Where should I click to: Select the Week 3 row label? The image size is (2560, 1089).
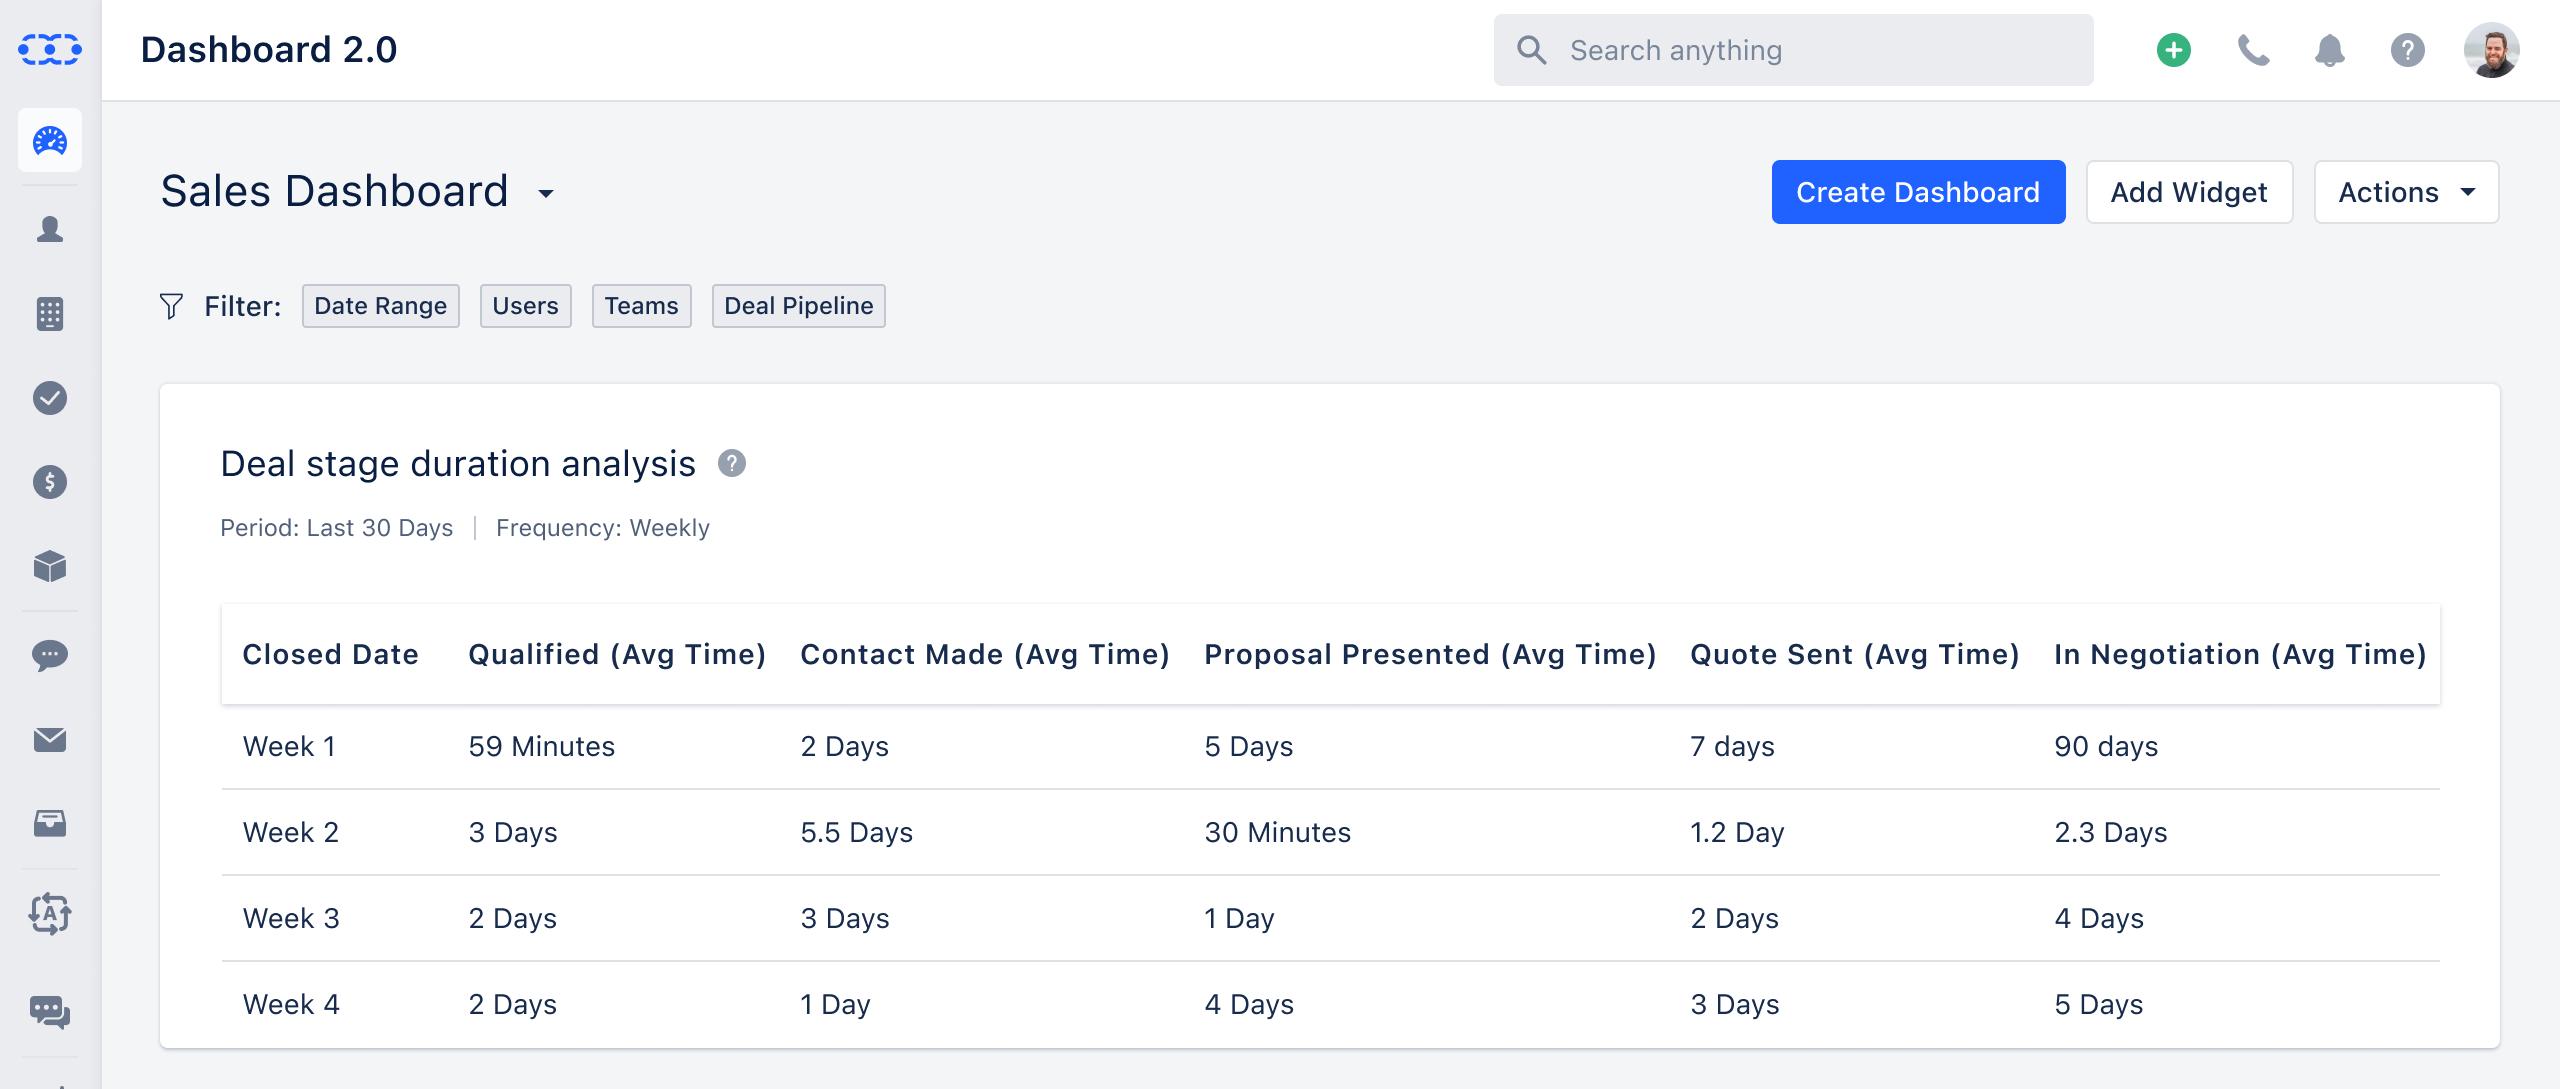coord(291,919)
